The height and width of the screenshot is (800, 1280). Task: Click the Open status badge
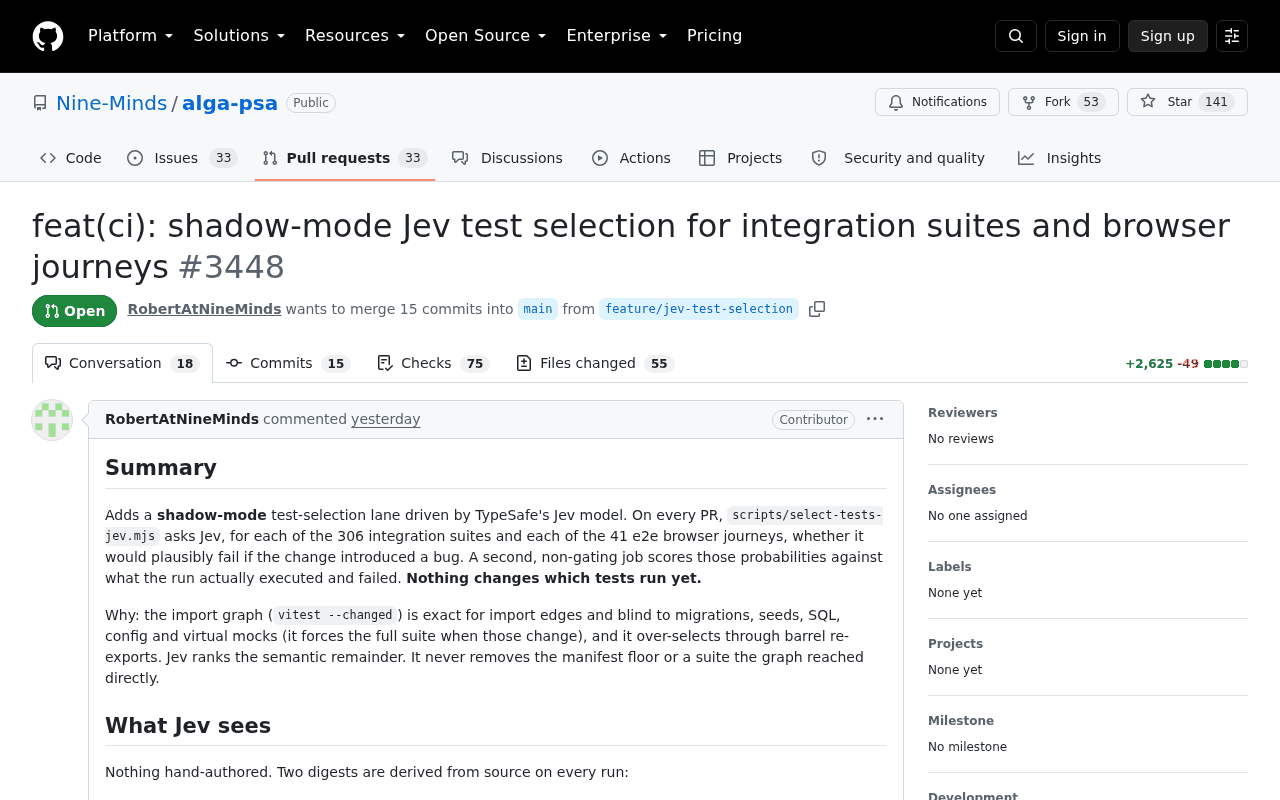[74, 311]
